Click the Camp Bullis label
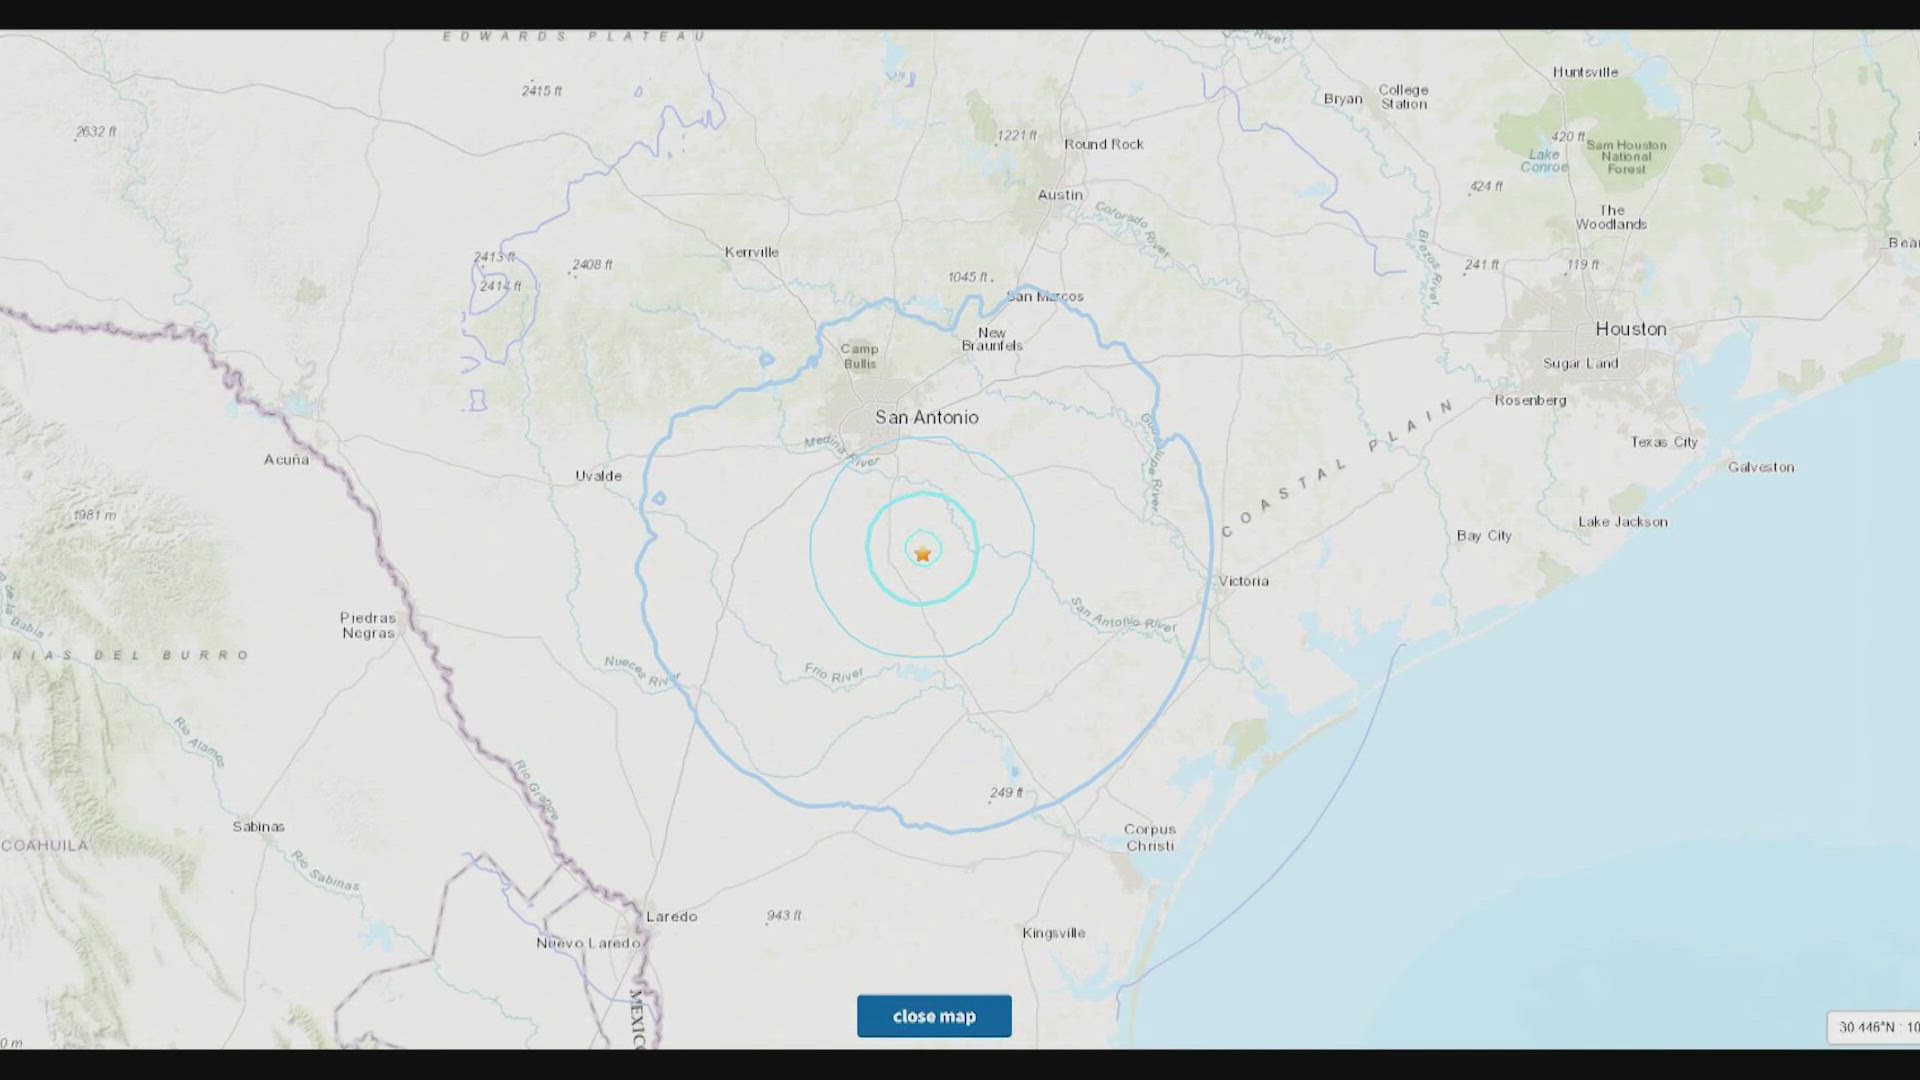1920x1080 pixels. coord(859,356)
